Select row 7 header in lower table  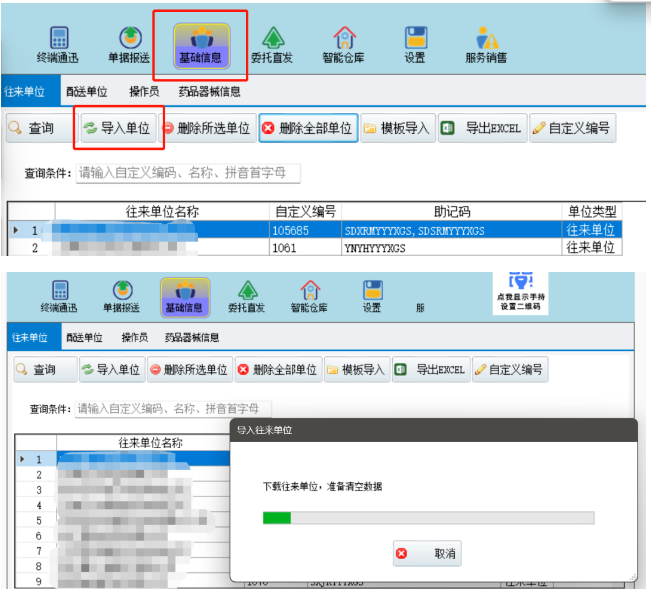point(37,551)
